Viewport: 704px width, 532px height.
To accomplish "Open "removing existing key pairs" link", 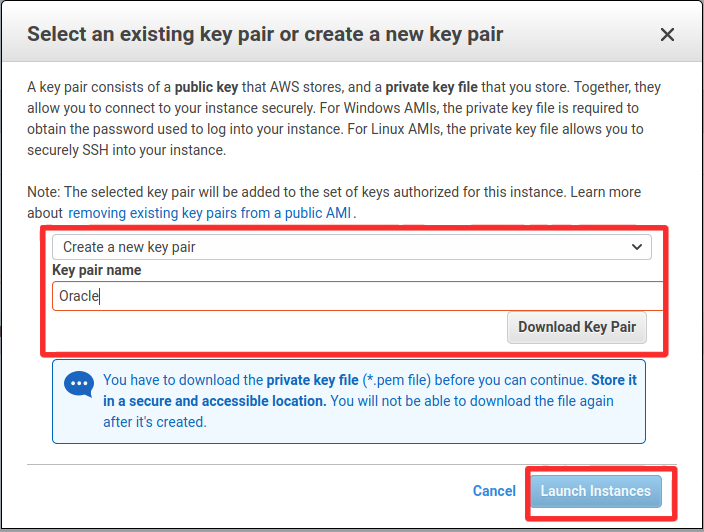I will [x=209, y=213].
